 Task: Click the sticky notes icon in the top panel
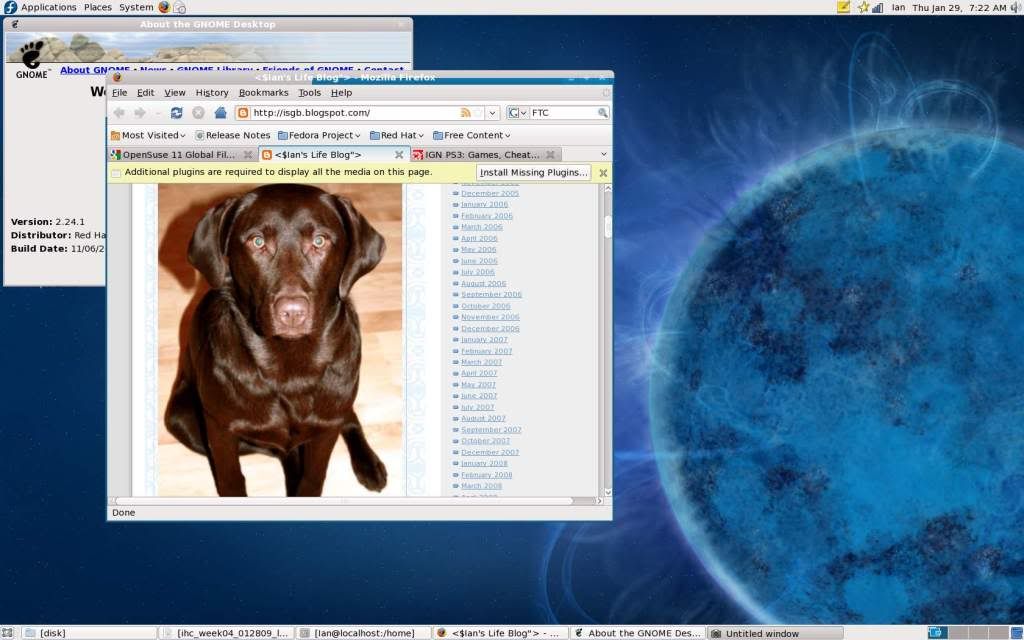click(844, 7)
